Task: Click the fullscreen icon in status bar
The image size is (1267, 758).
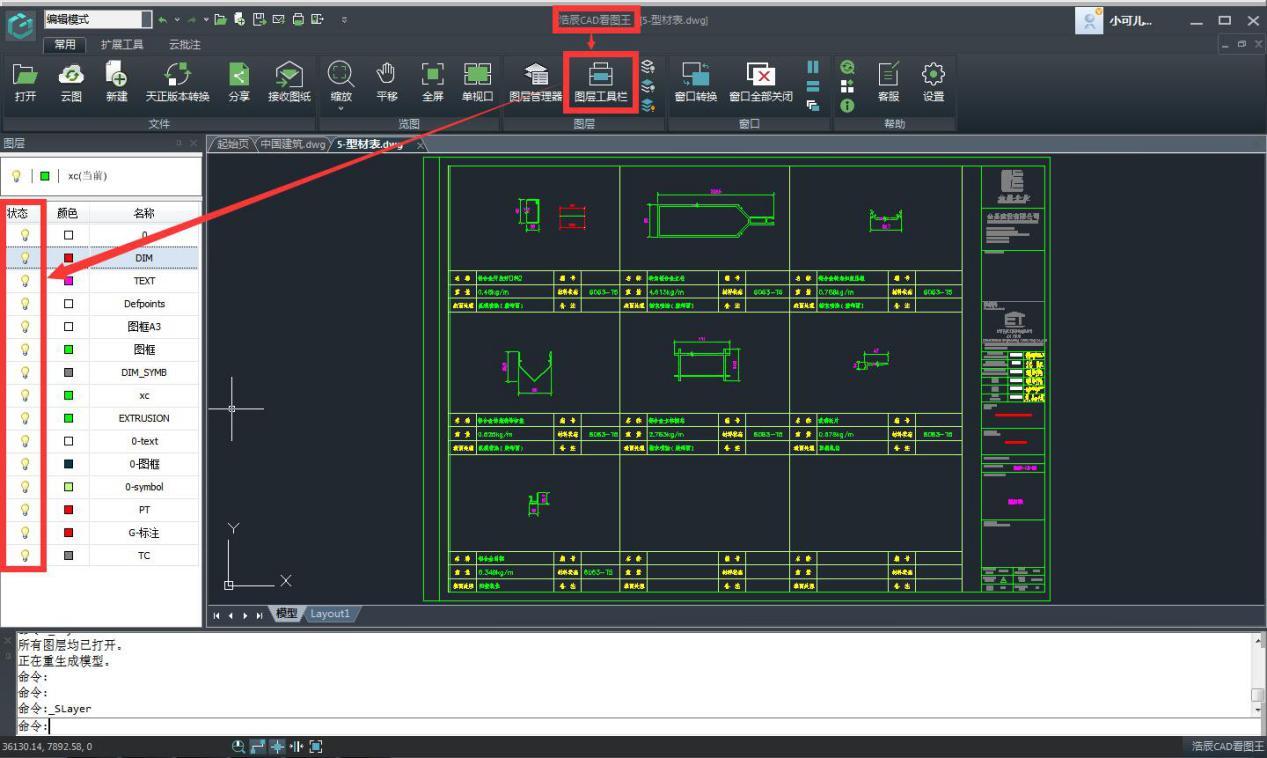Action: [x=316, y=746]
